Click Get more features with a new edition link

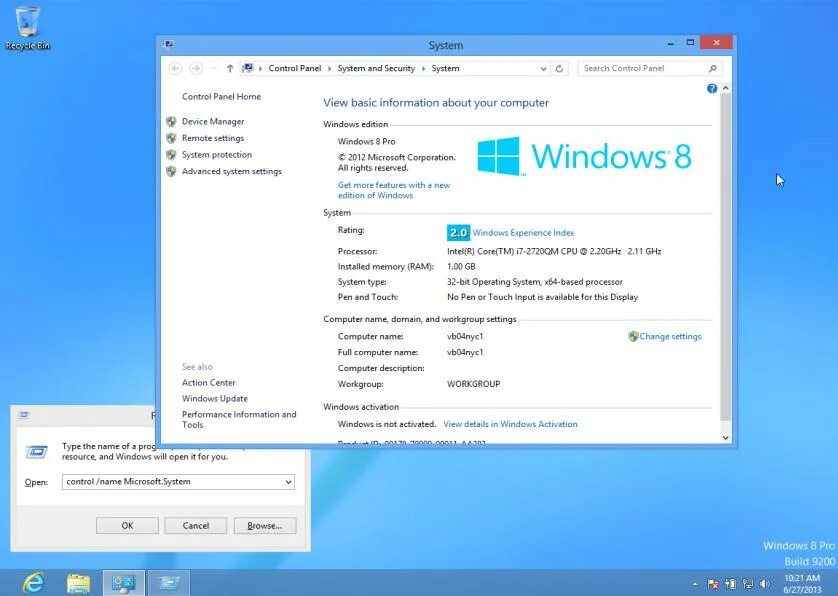coord(394,190)
